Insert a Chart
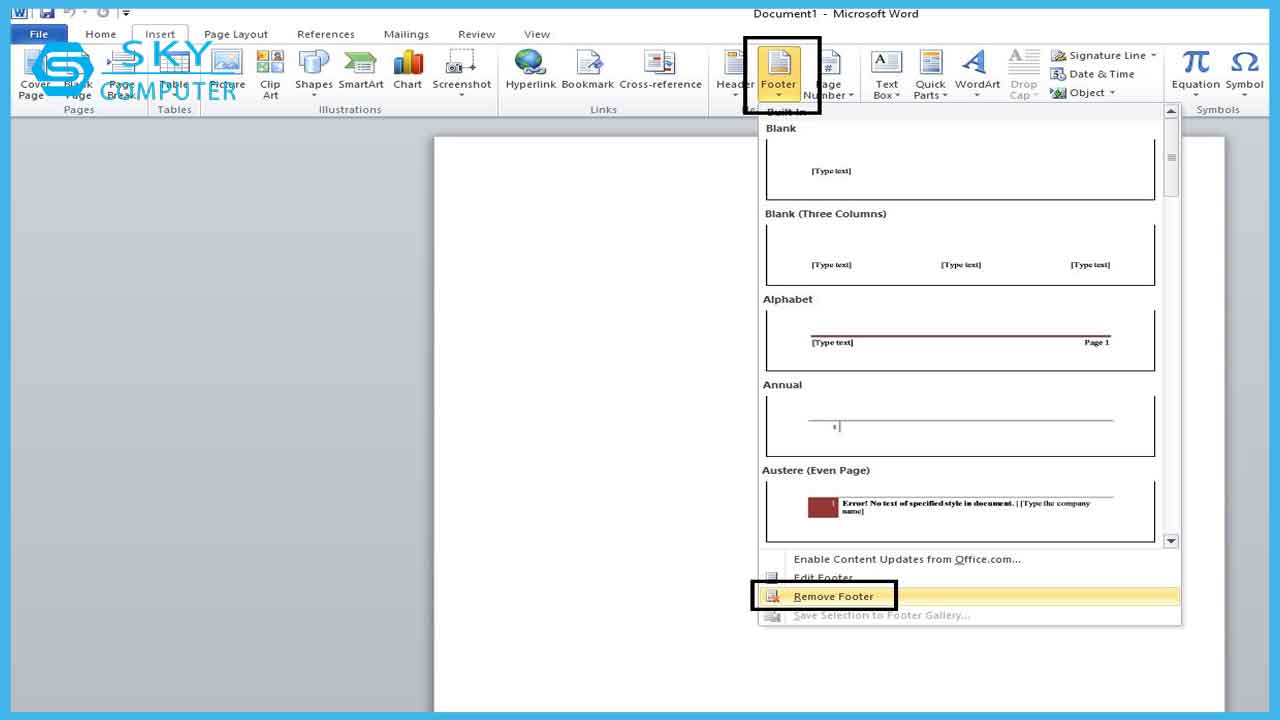 point(407,70)
